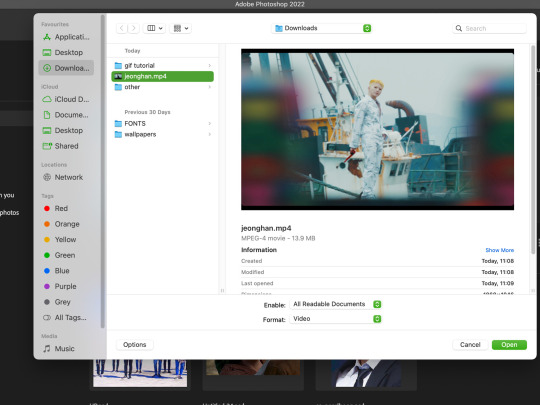
Task: Go back with the left arrow
Action: (122, 28)
